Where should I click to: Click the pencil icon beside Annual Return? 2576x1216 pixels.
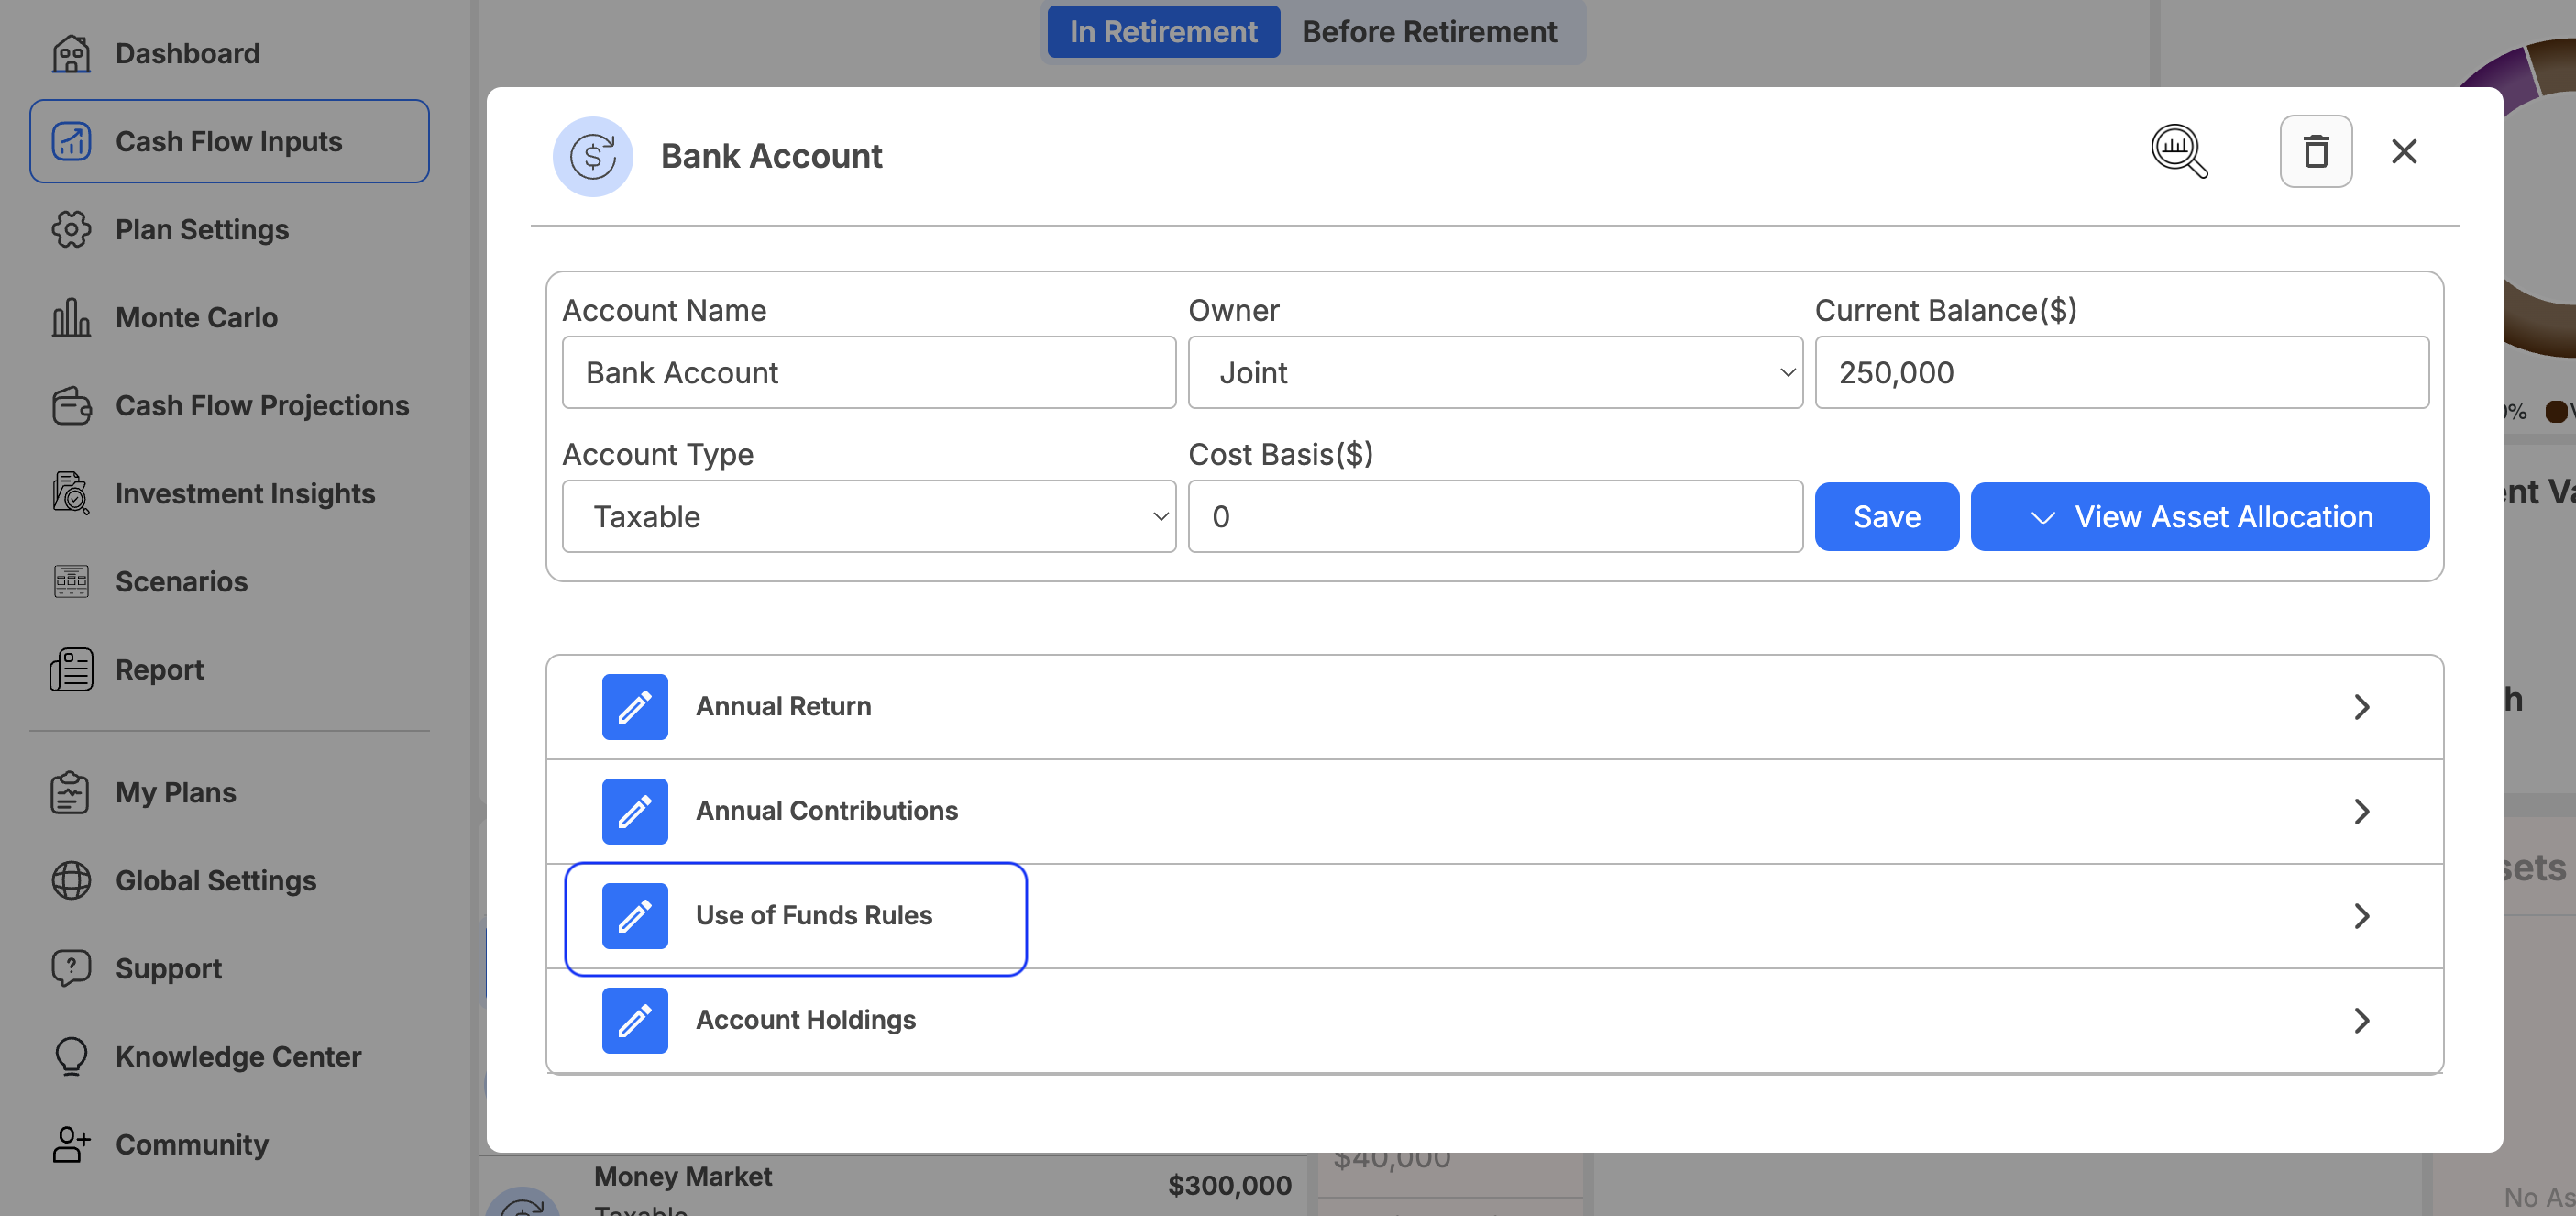[x=634, y=707]
